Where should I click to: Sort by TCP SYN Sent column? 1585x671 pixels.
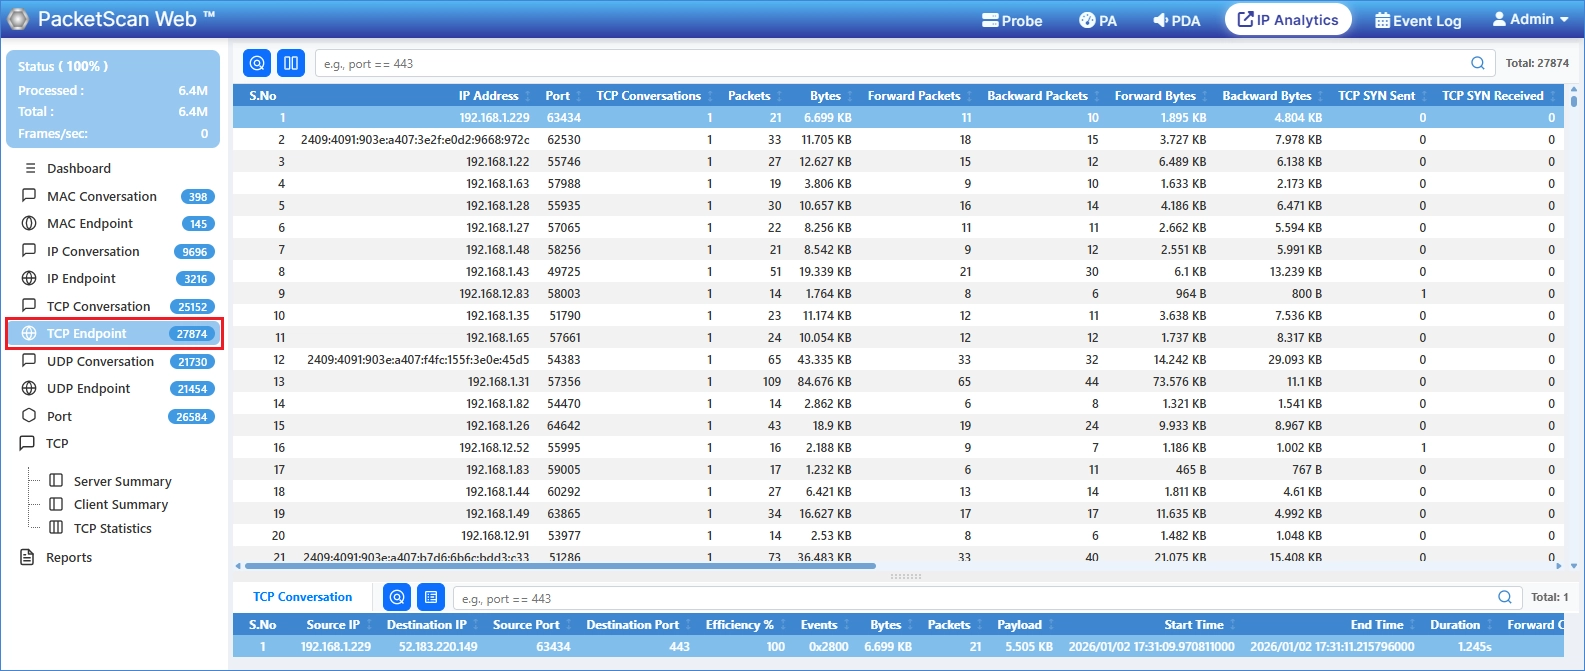[x=1376, y=96]
